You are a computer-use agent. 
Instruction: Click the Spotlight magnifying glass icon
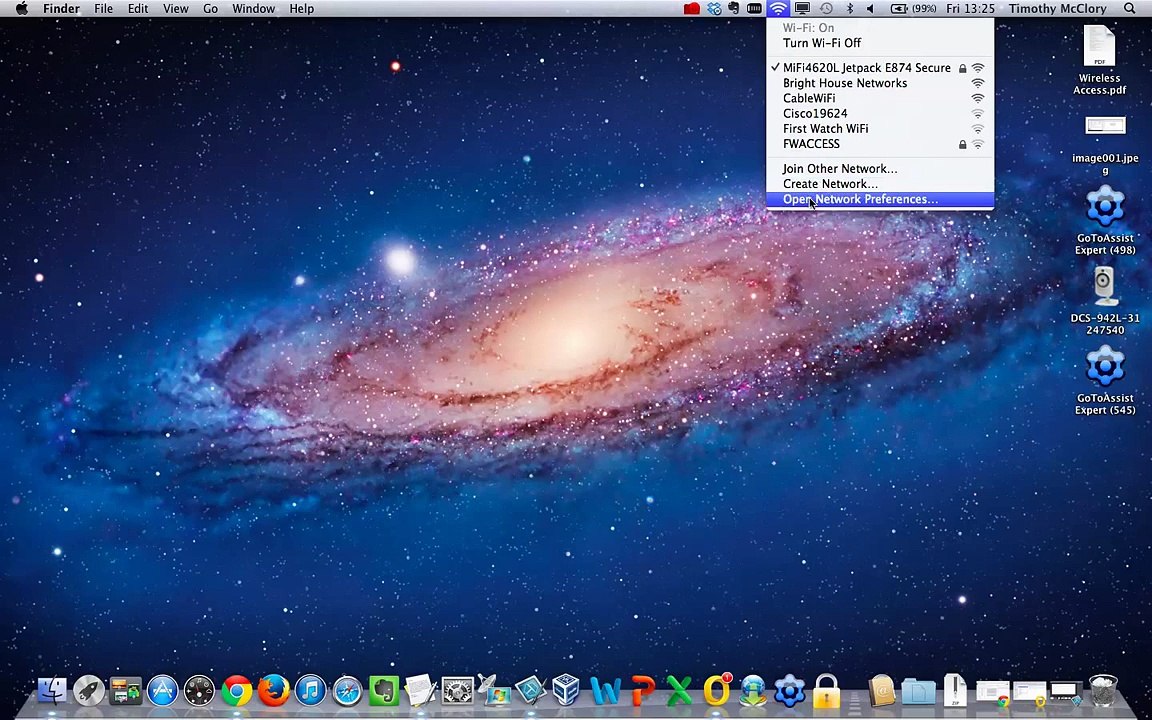coord(1130,9)
